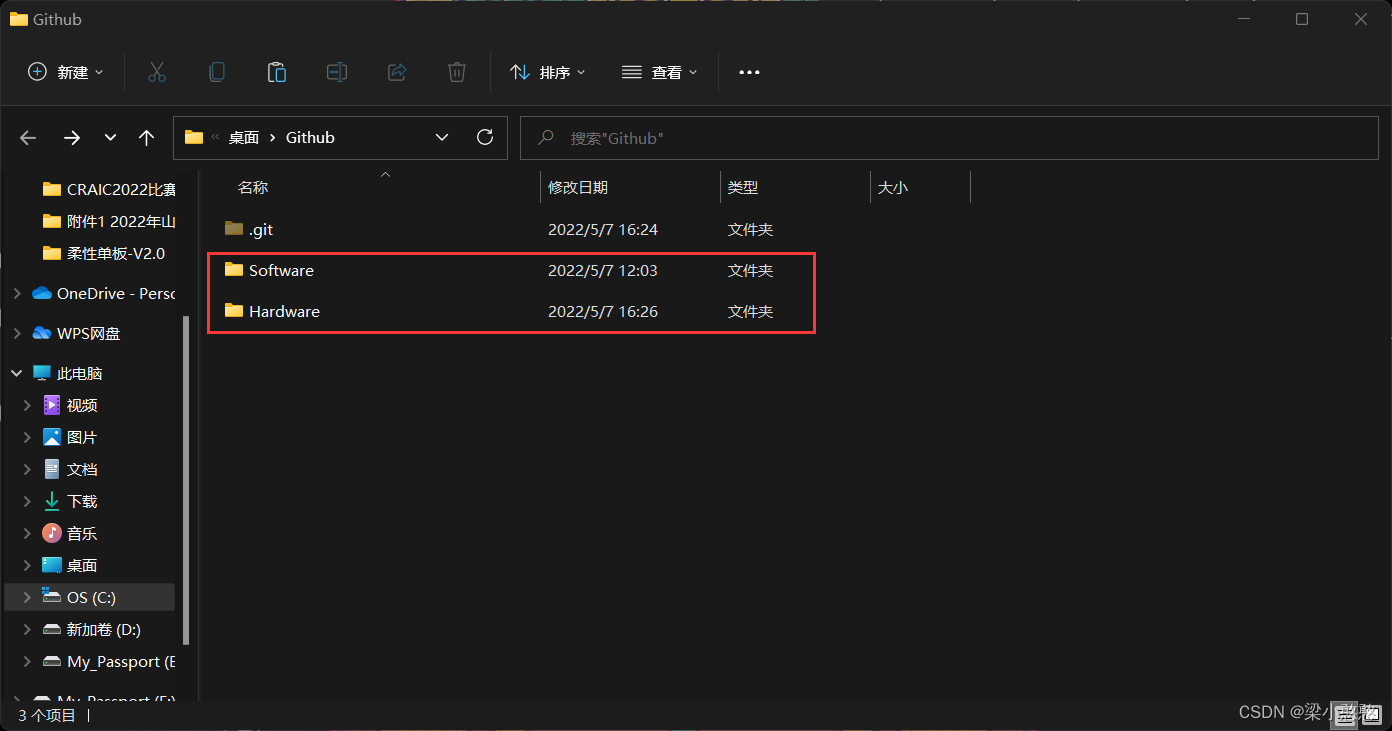This screenshot has width=1392, height=731.
Task: Click the Hardware folder icon
Action: click(234, 311)
